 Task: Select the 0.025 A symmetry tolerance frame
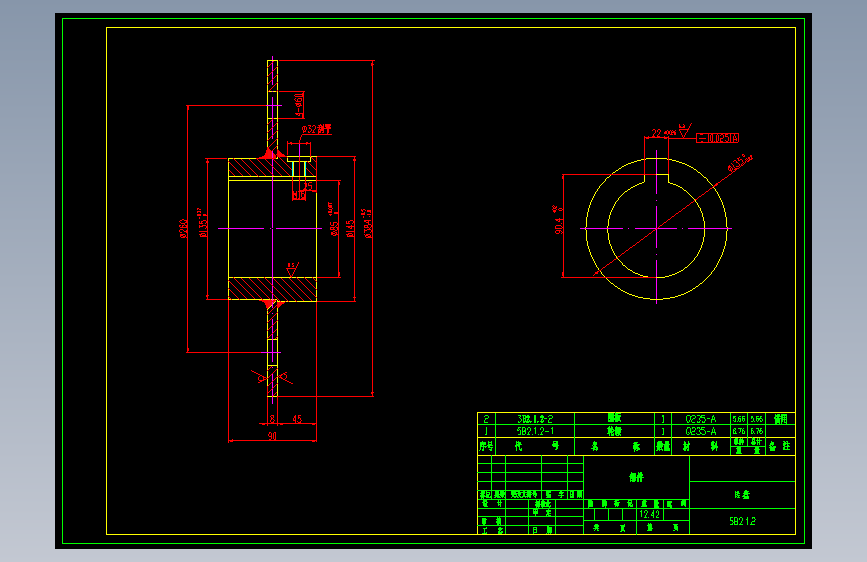click(717, 138)
